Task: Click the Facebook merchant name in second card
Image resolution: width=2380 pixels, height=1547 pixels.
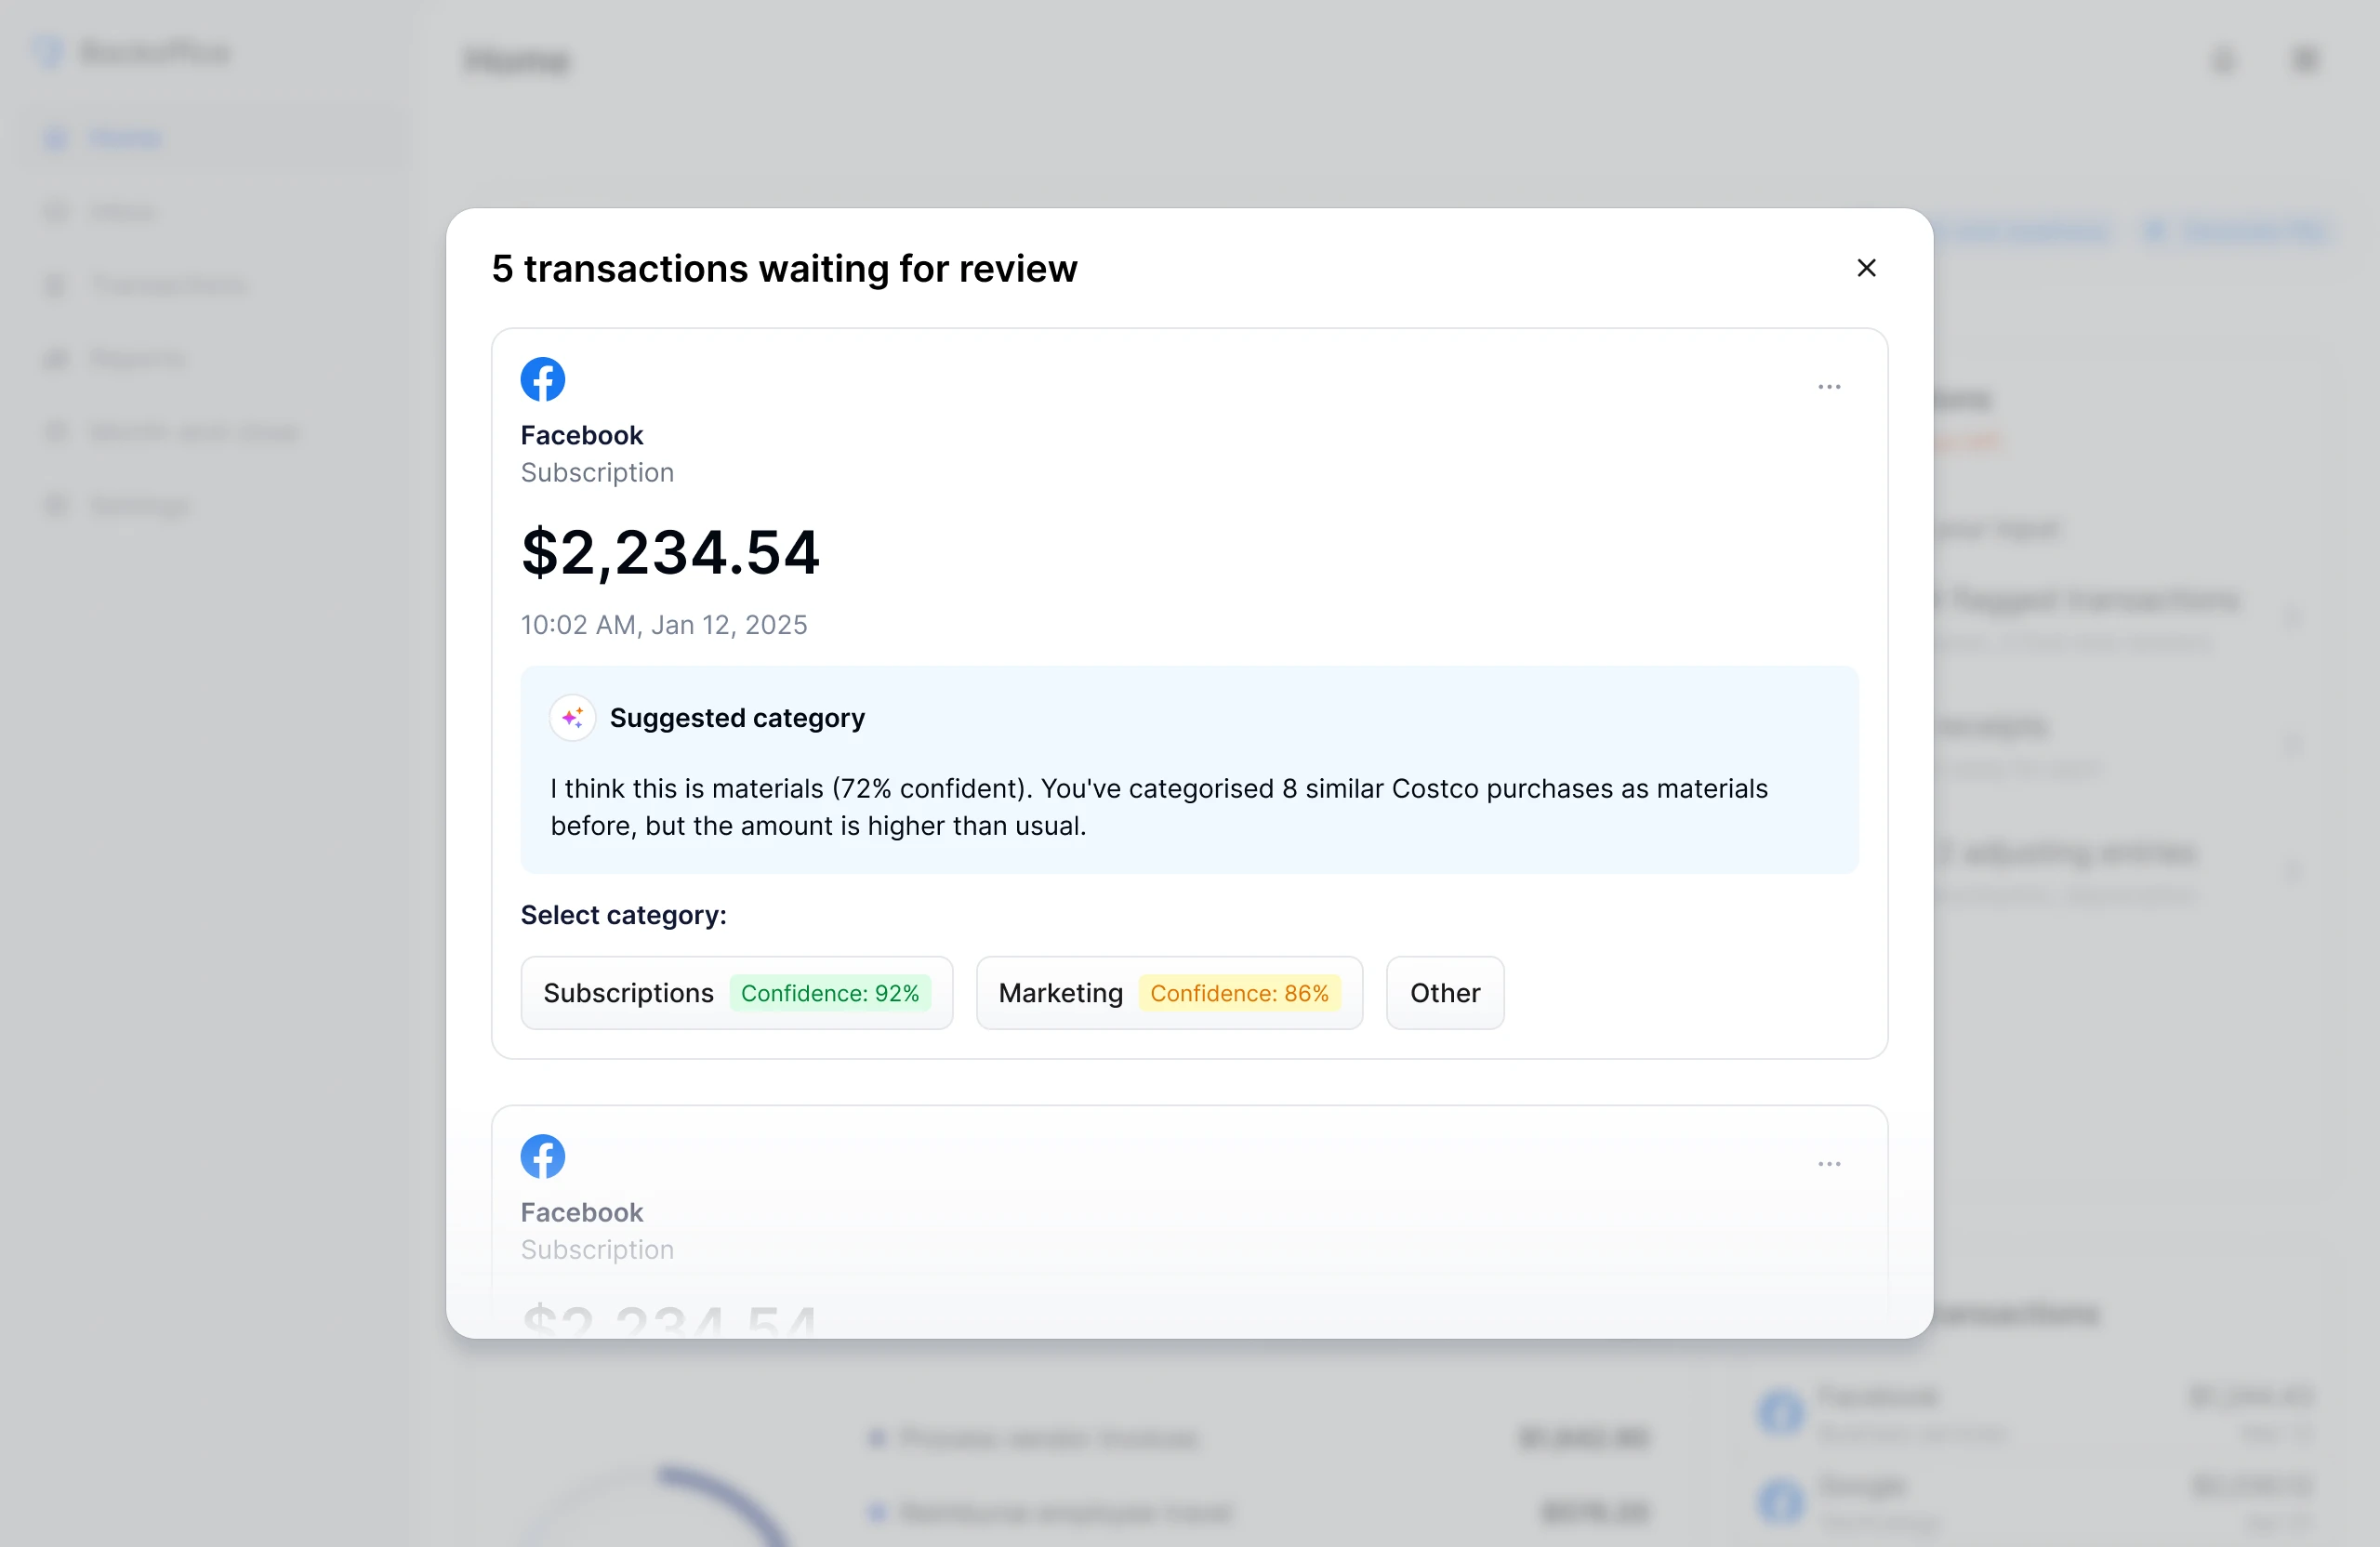Action: [x=582, y=1212]
